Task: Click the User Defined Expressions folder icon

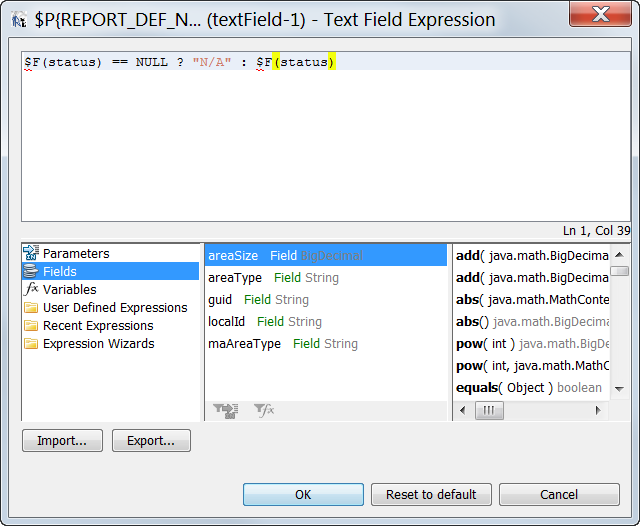Action: (30, 307)
